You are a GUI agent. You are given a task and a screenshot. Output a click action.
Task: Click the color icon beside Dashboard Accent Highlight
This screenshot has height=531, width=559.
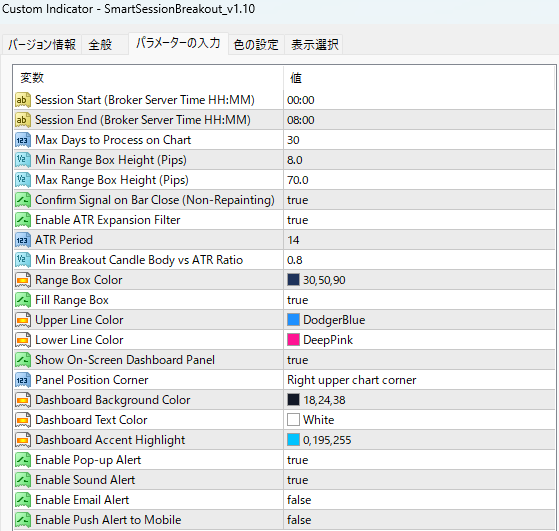tap(22, 440)
